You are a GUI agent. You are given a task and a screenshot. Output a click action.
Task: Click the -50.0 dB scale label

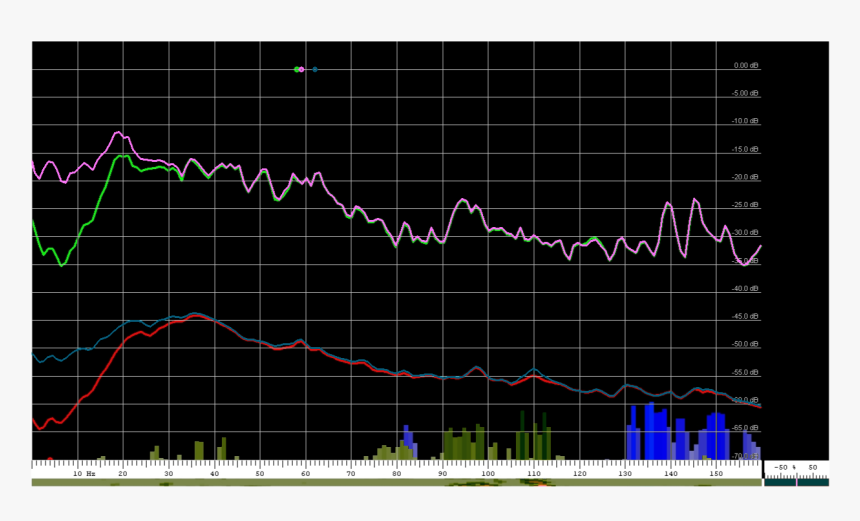[745, 344]
